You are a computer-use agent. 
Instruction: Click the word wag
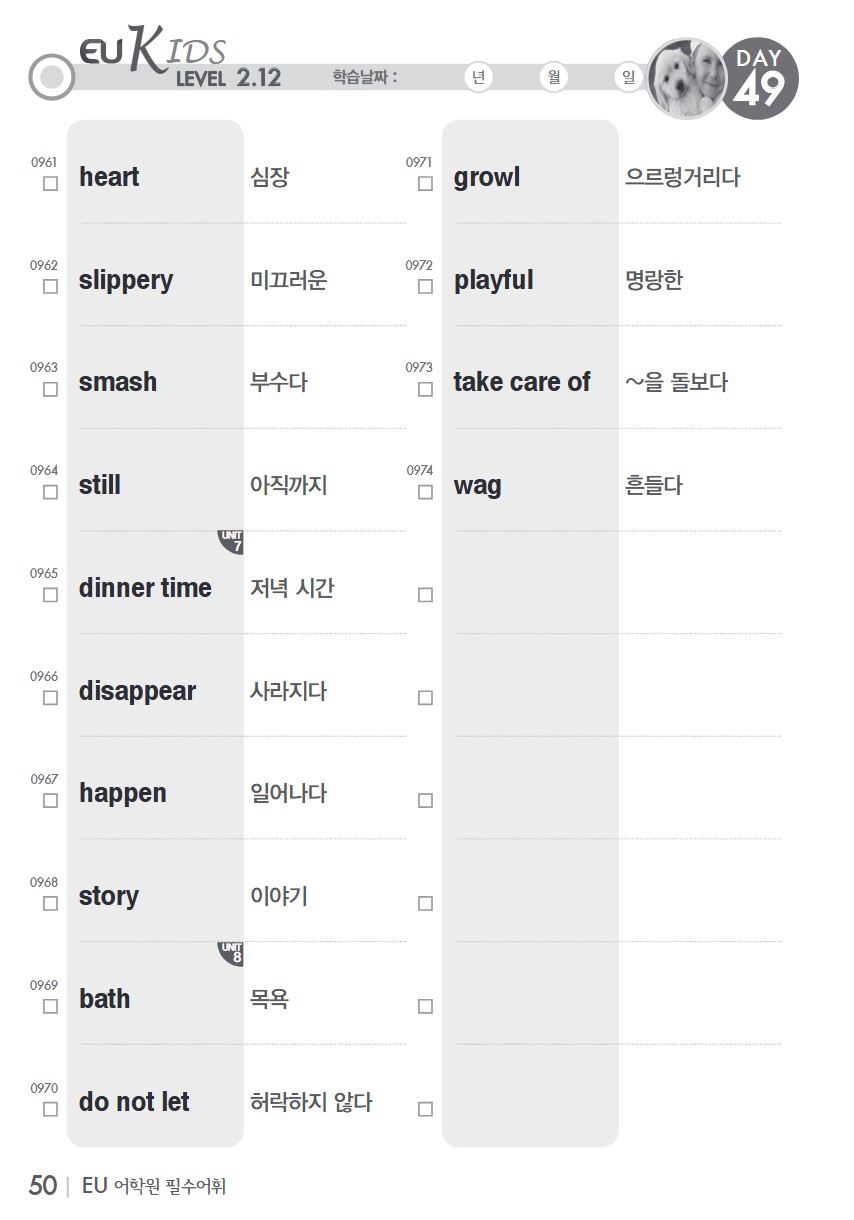[x=477, y=487]
